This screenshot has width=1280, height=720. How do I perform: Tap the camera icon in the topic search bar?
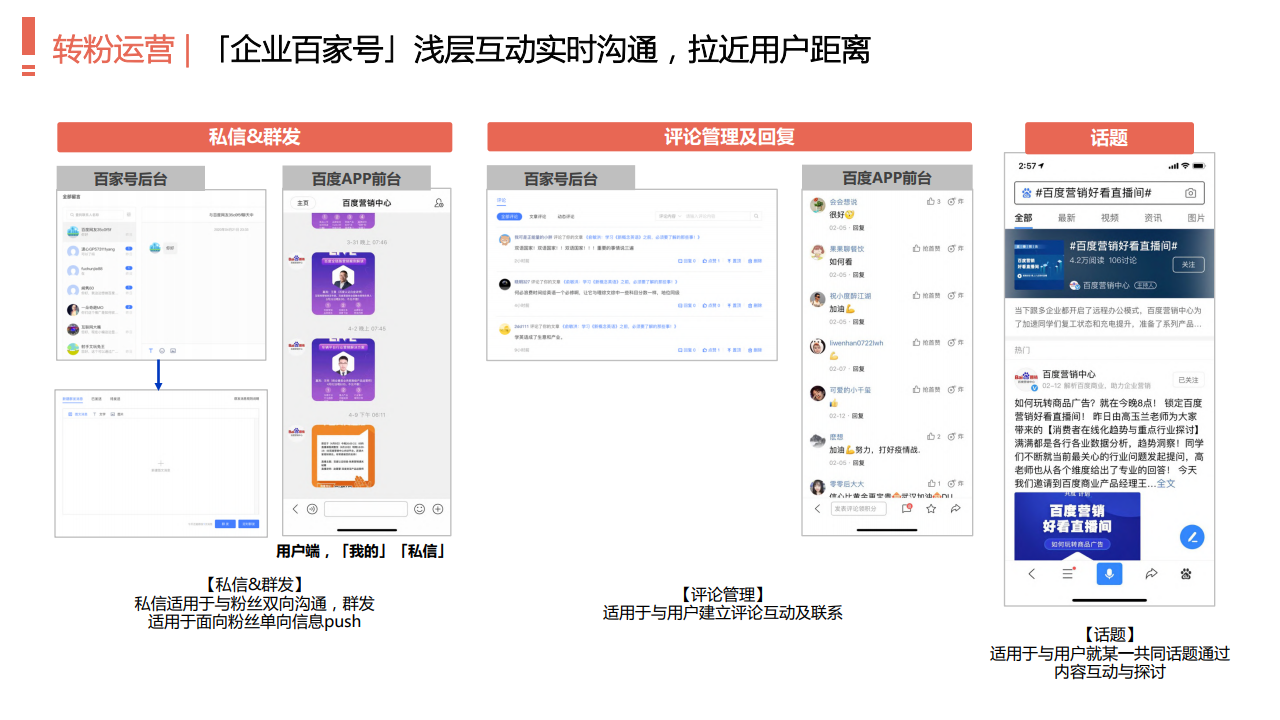1190,193
